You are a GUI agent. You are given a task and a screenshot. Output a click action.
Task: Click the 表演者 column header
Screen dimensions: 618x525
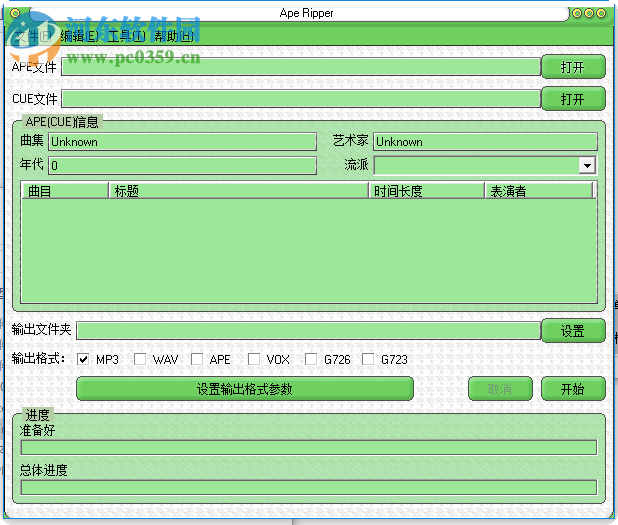538,191
